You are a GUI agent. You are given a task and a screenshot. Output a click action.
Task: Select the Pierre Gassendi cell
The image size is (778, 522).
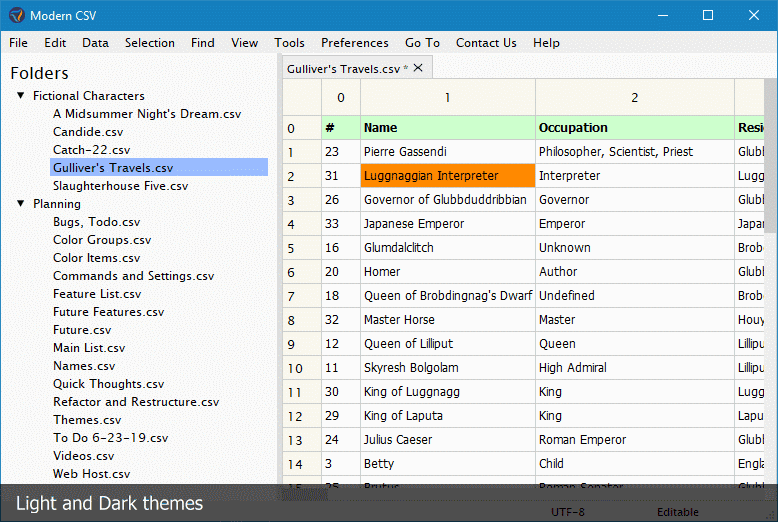point(448,151)
